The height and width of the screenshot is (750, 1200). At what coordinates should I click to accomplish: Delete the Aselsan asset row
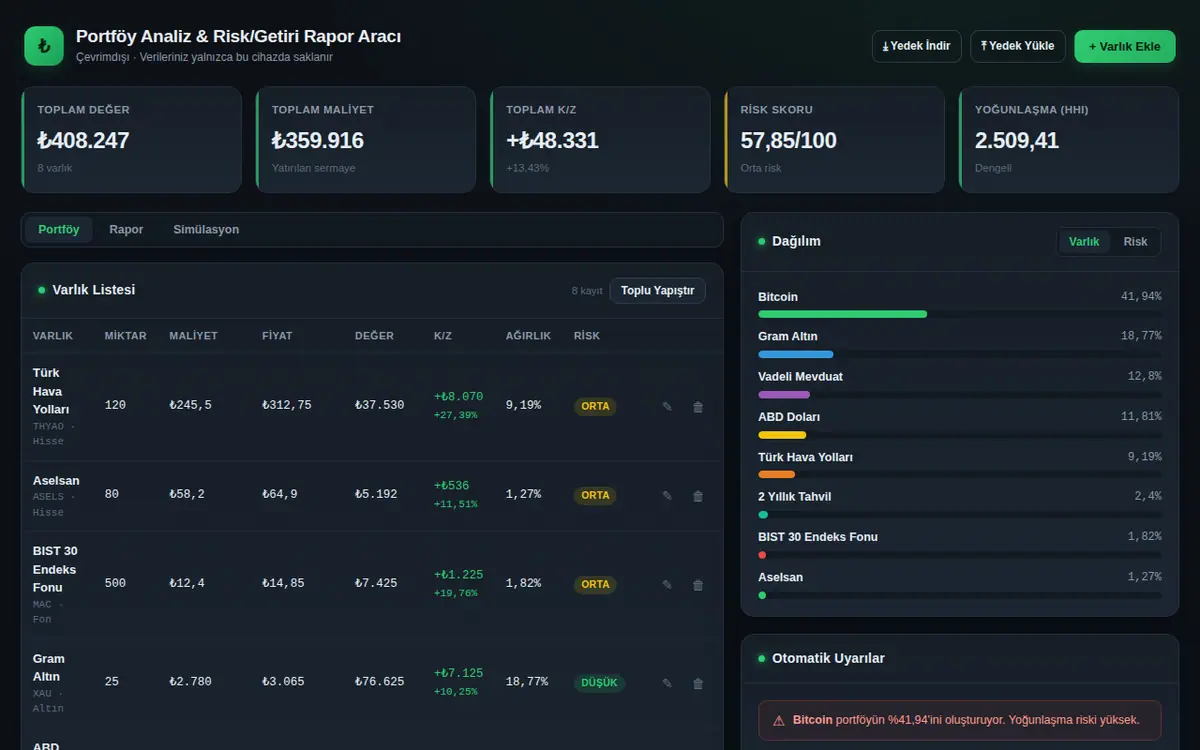(x=698, y=496)
